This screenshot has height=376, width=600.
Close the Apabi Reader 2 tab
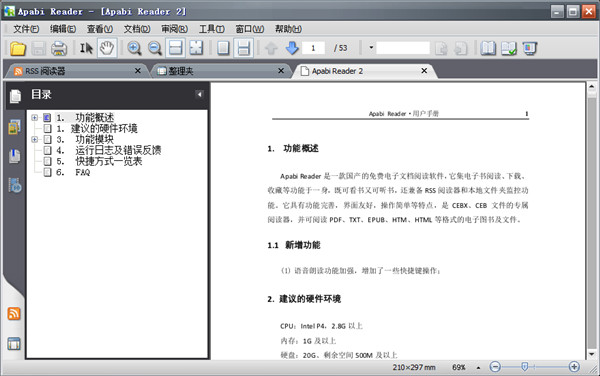(x=424, y=71)
